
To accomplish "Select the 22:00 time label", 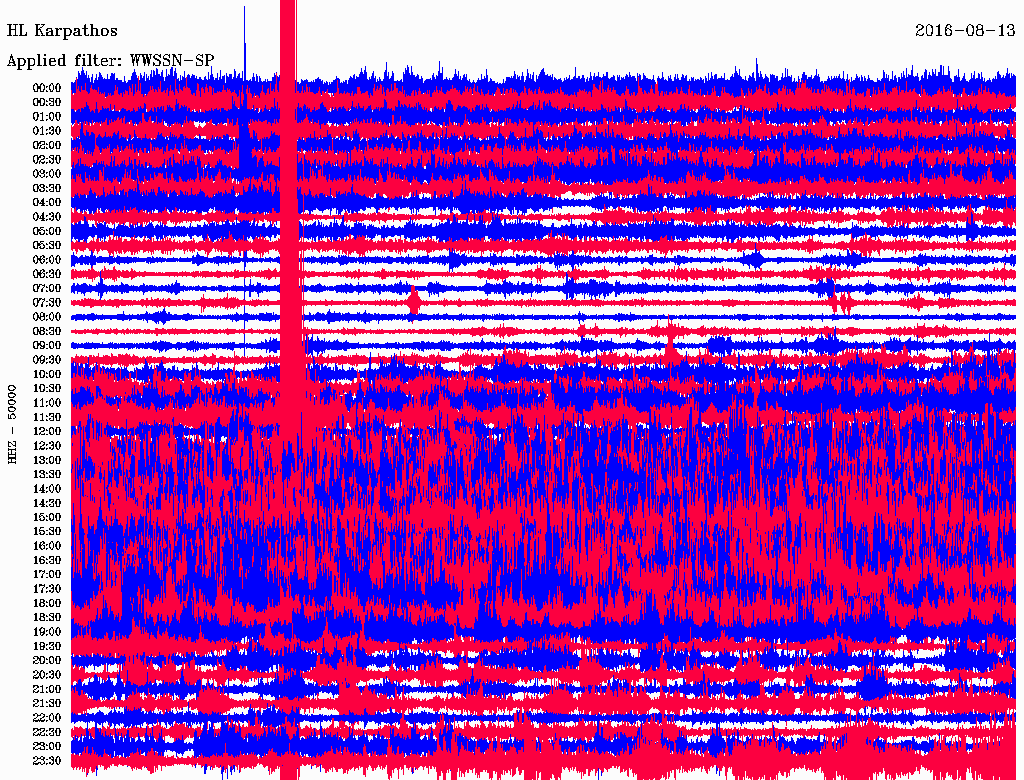I will coord(47,717).
